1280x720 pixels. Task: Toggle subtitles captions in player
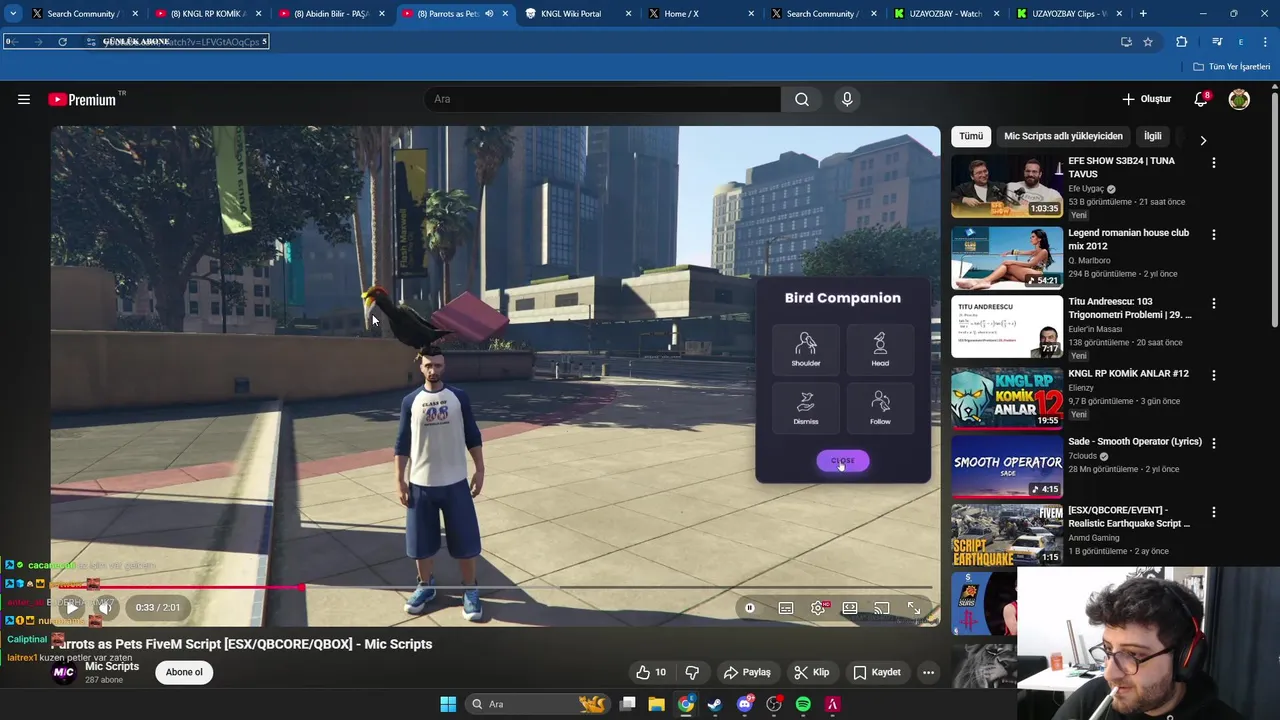pyautogui.click(x=786, y=607)
